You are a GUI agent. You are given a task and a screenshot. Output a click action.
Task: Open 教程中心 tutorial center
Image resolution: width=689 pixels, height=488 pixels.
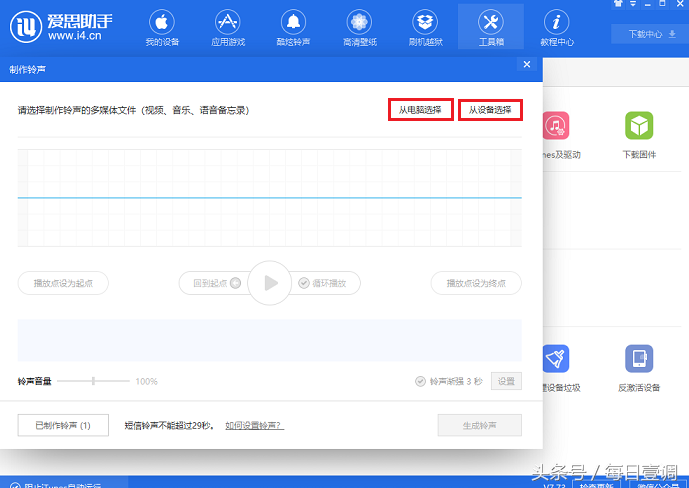pyautogui.click(x=557, y=28)
